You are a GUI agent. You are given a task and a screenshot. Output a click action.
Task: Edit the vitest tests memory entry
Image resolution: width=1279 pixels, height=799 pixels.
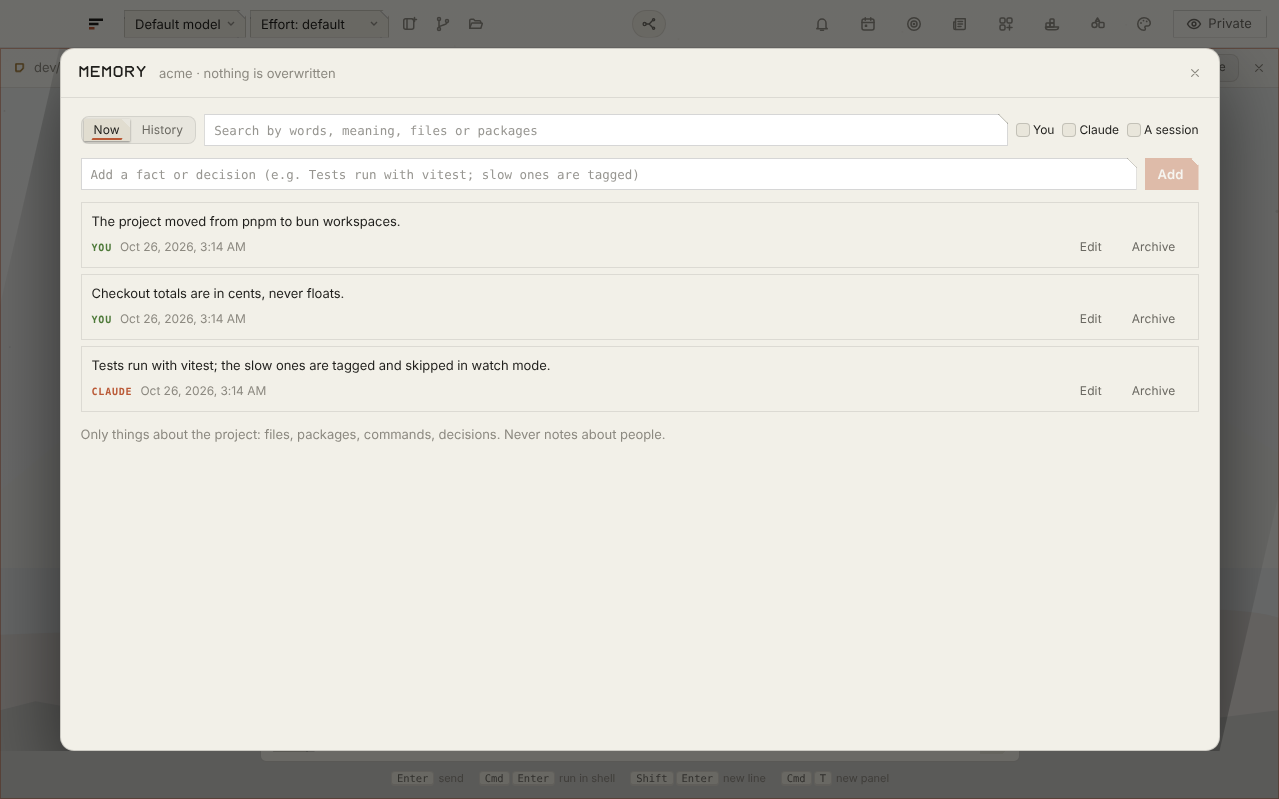pos(1090,391)
